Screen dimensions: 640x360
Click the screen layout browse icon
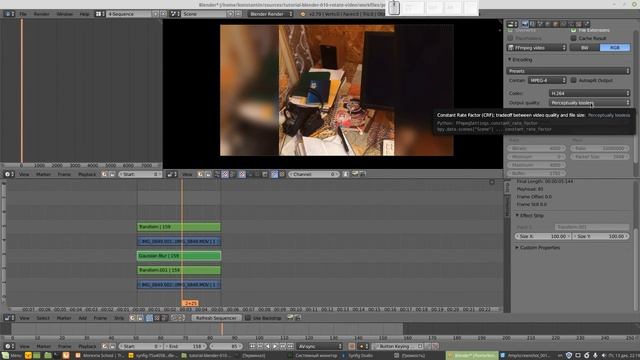click(100, 14)
